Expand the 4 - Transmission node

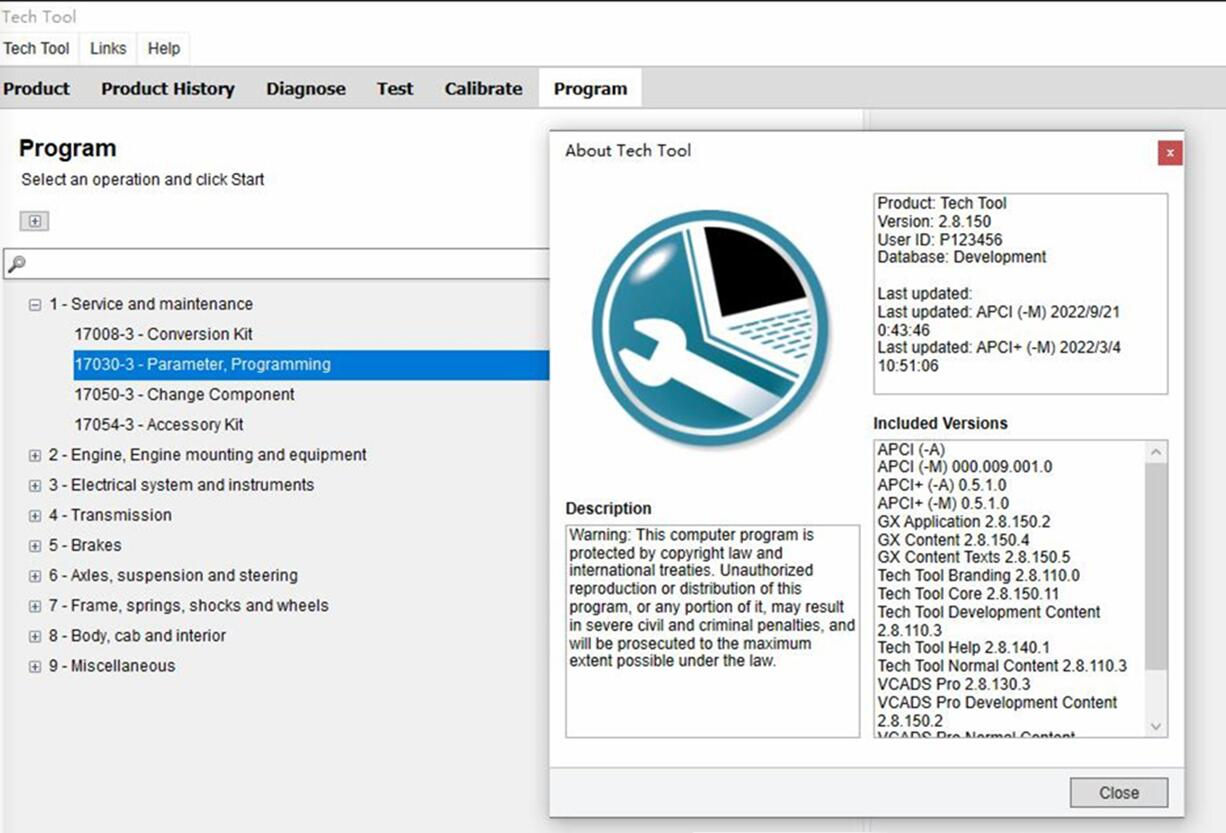35,515
